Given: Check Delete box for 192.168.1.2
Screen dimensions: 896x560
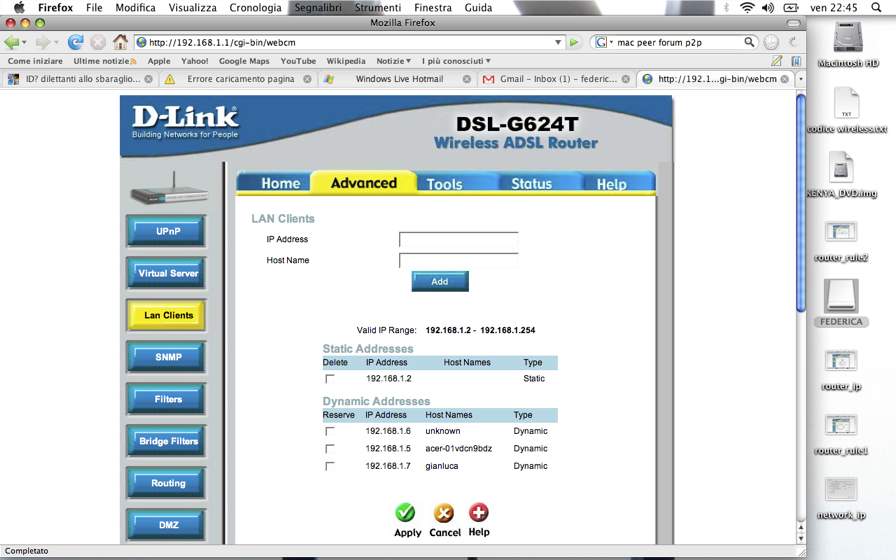Looking at the screenshot, I should (x=330, y=379).
